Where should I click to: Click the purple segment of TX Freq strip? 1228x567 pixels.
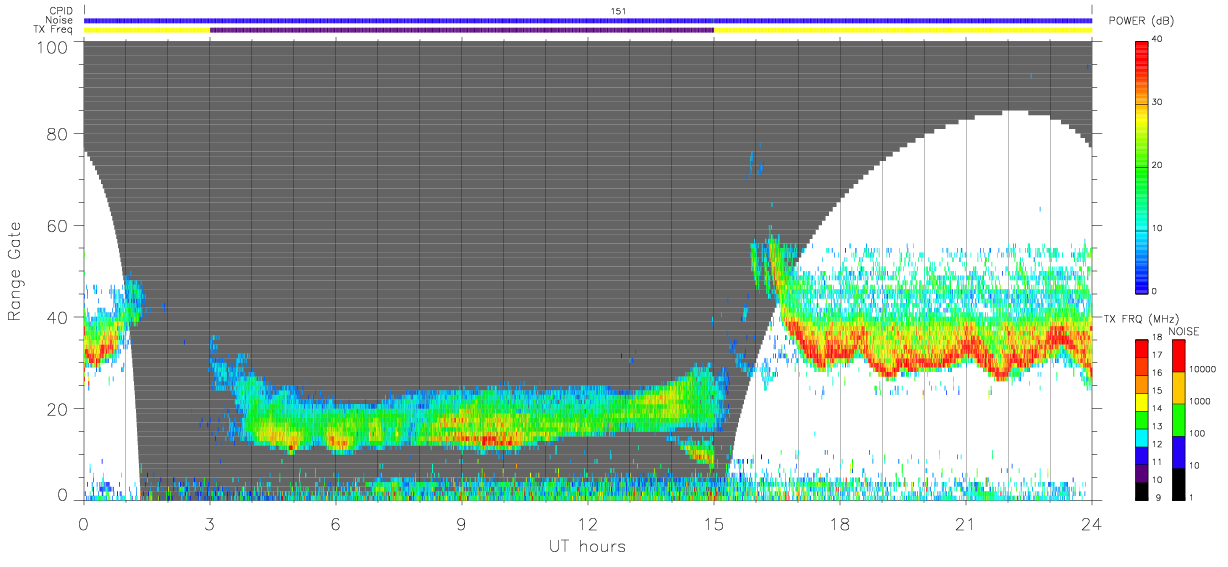pos(462,30)
